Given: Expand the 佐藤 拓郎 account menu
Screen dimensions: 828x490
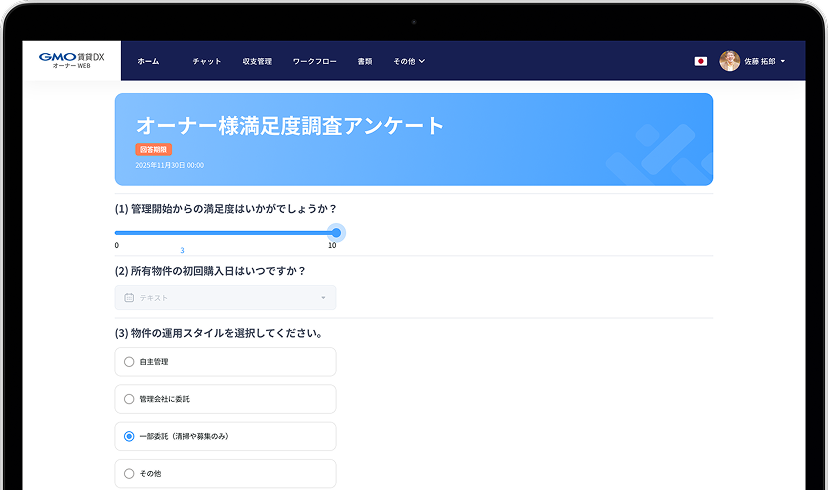Looking at the screenshot, I should click(x=765, y=61).
